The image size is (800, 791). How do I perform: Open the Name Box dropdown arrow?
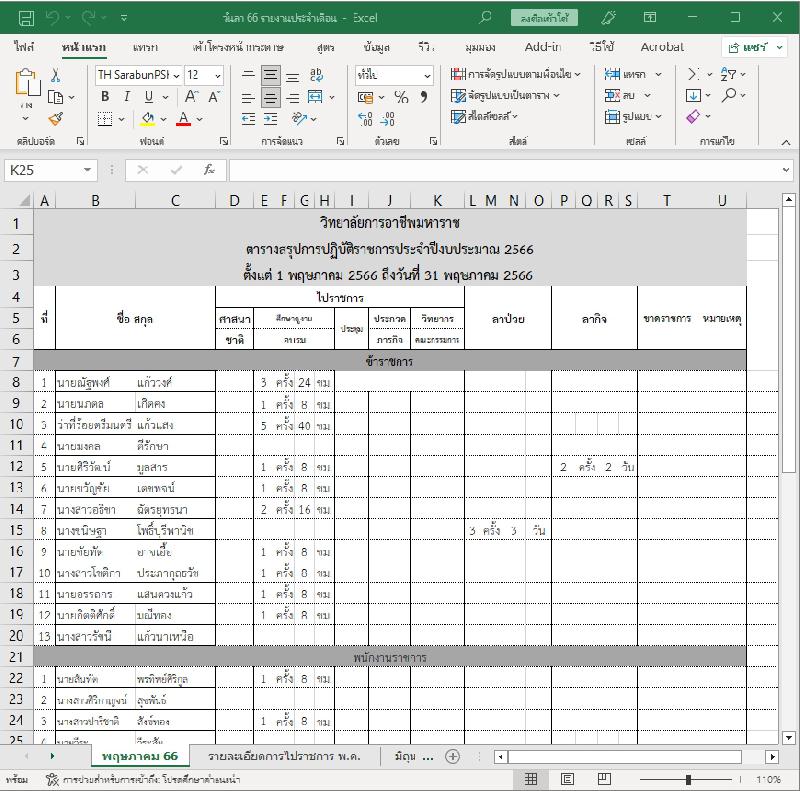point(88,170)
